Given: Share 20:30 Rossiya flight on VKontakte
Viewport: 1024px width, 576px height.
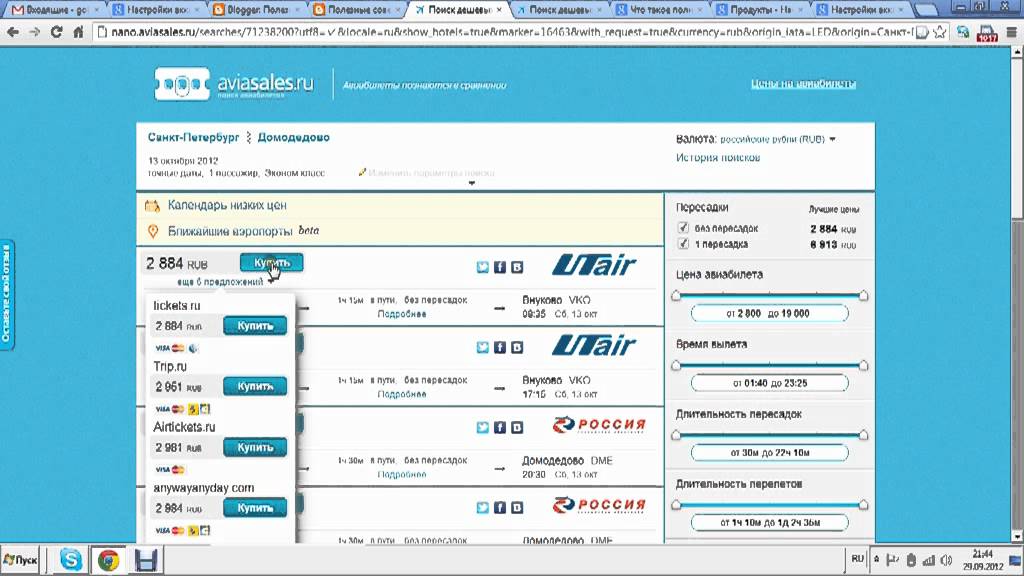Looking at the screenshot, I should coord(517,428).
